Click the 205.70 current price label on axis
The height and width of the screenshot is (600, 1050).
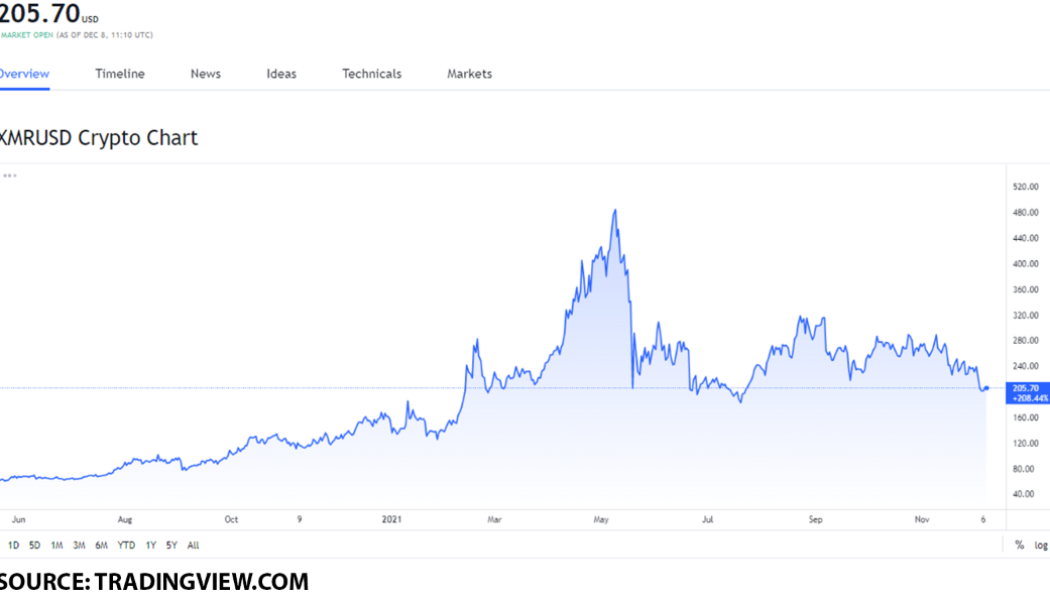click(x=1026, y=387)
